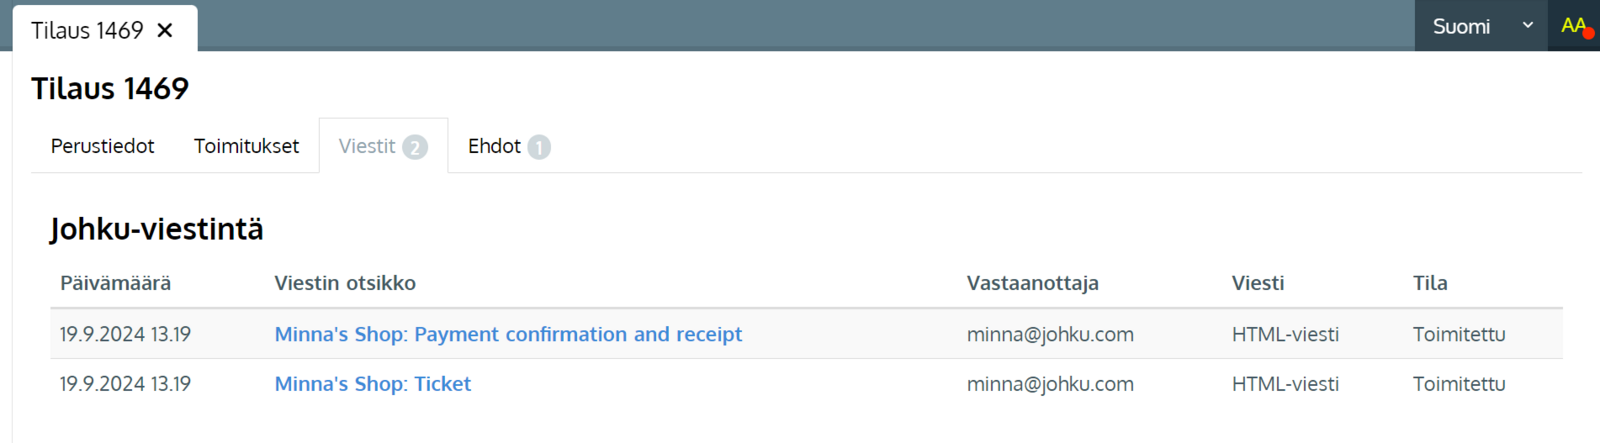The image size is (1600, 443).
Task: Click the AA text size icon
Action: [1574, 26]
